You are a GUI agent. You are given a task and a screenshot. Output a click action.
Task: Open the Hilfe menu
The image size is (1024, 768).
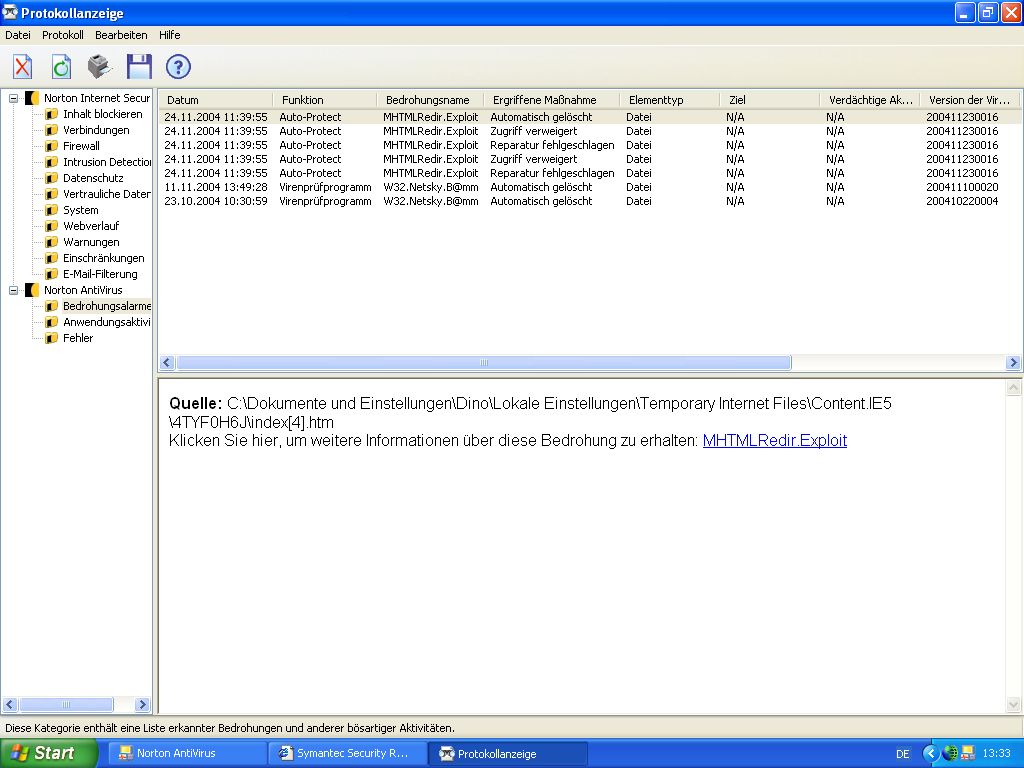169,35
